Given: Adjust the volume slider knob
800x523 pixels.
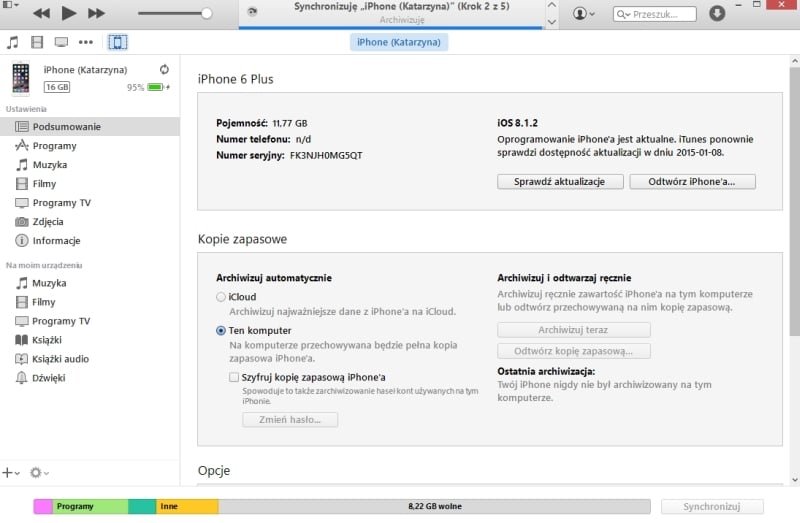Looking at the screenshot, I should pyautogui.click(x=207, y=13).
